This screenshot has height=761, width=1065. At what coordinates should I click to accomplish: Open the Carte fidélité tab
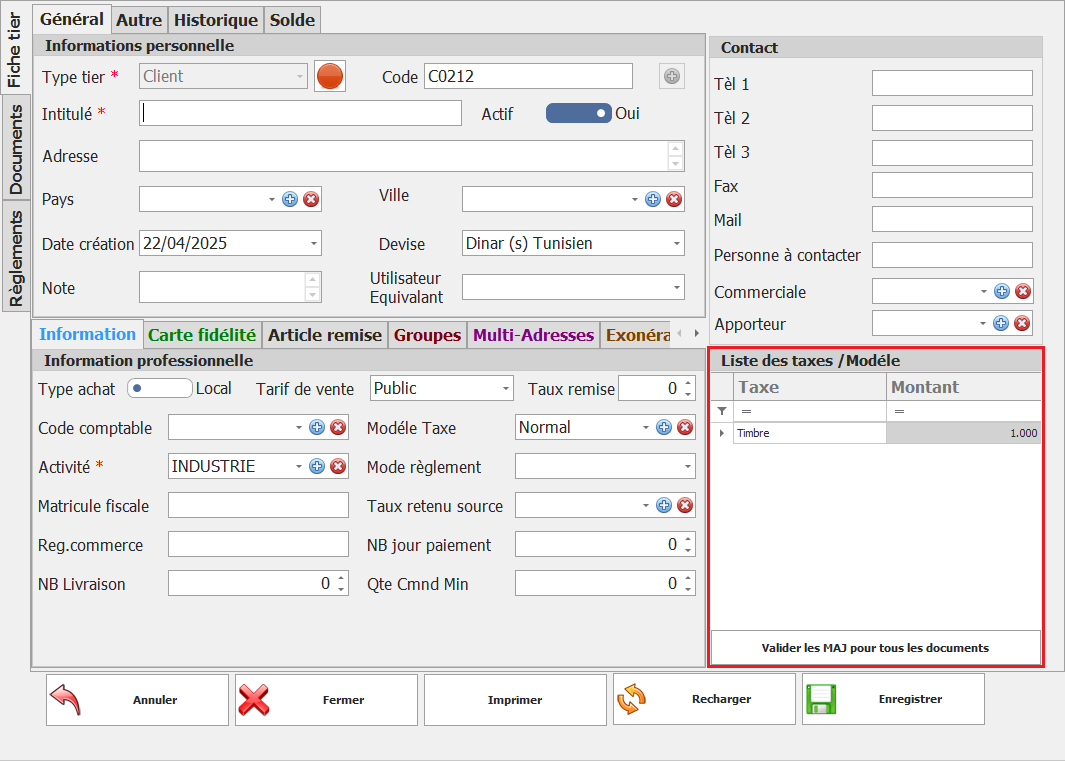(202, 335)
